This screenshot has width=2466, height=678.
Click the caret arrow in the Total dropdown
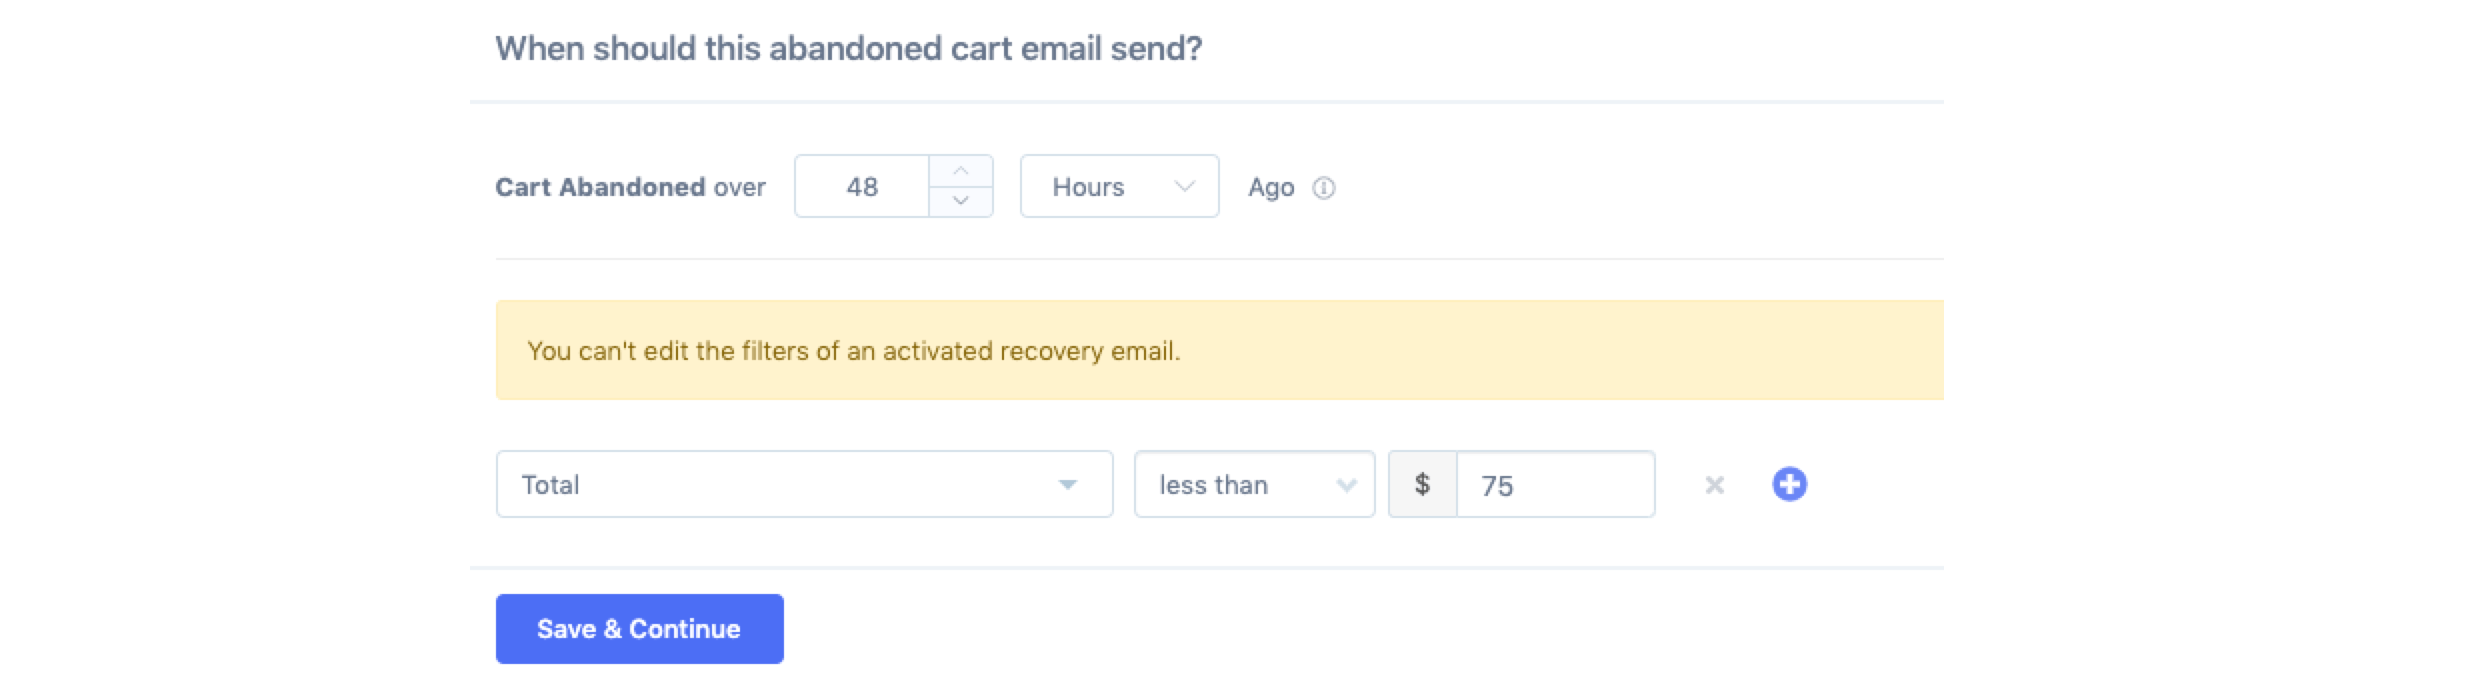pos(1067,485)
